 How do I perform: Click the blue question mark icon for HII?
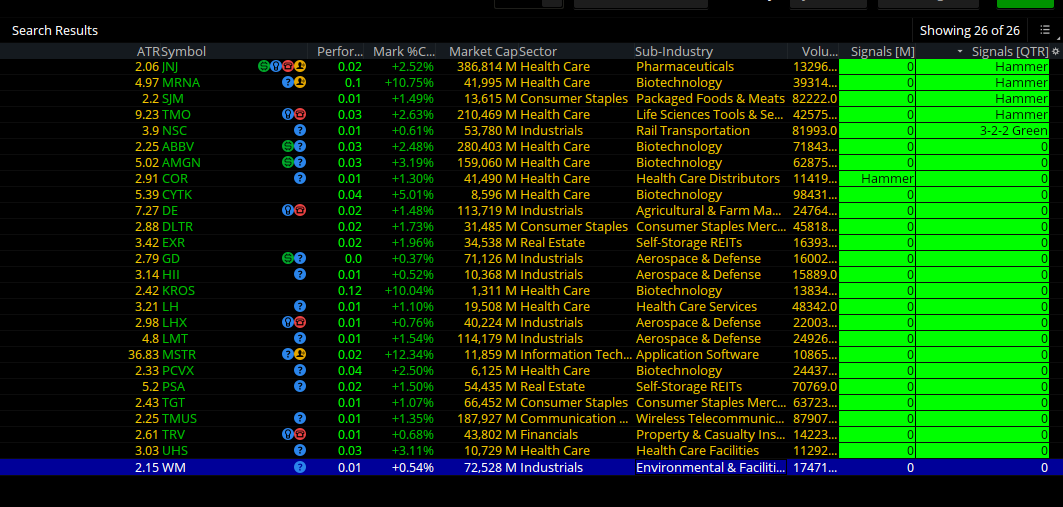click(x=300, y=275)
